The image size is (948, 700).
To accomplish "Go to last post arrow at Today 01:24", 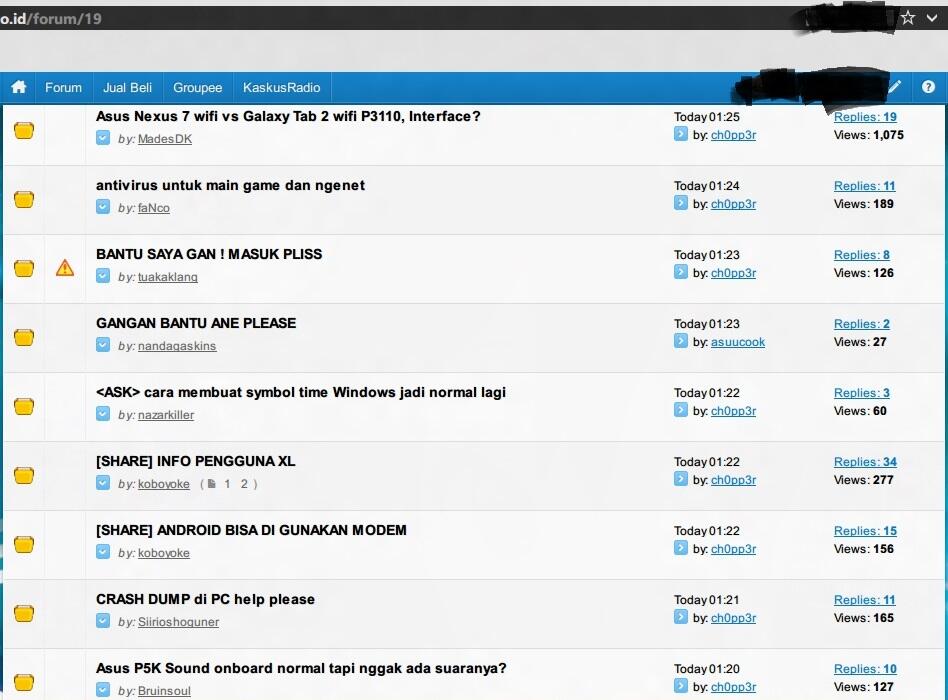I will [681, 203].
